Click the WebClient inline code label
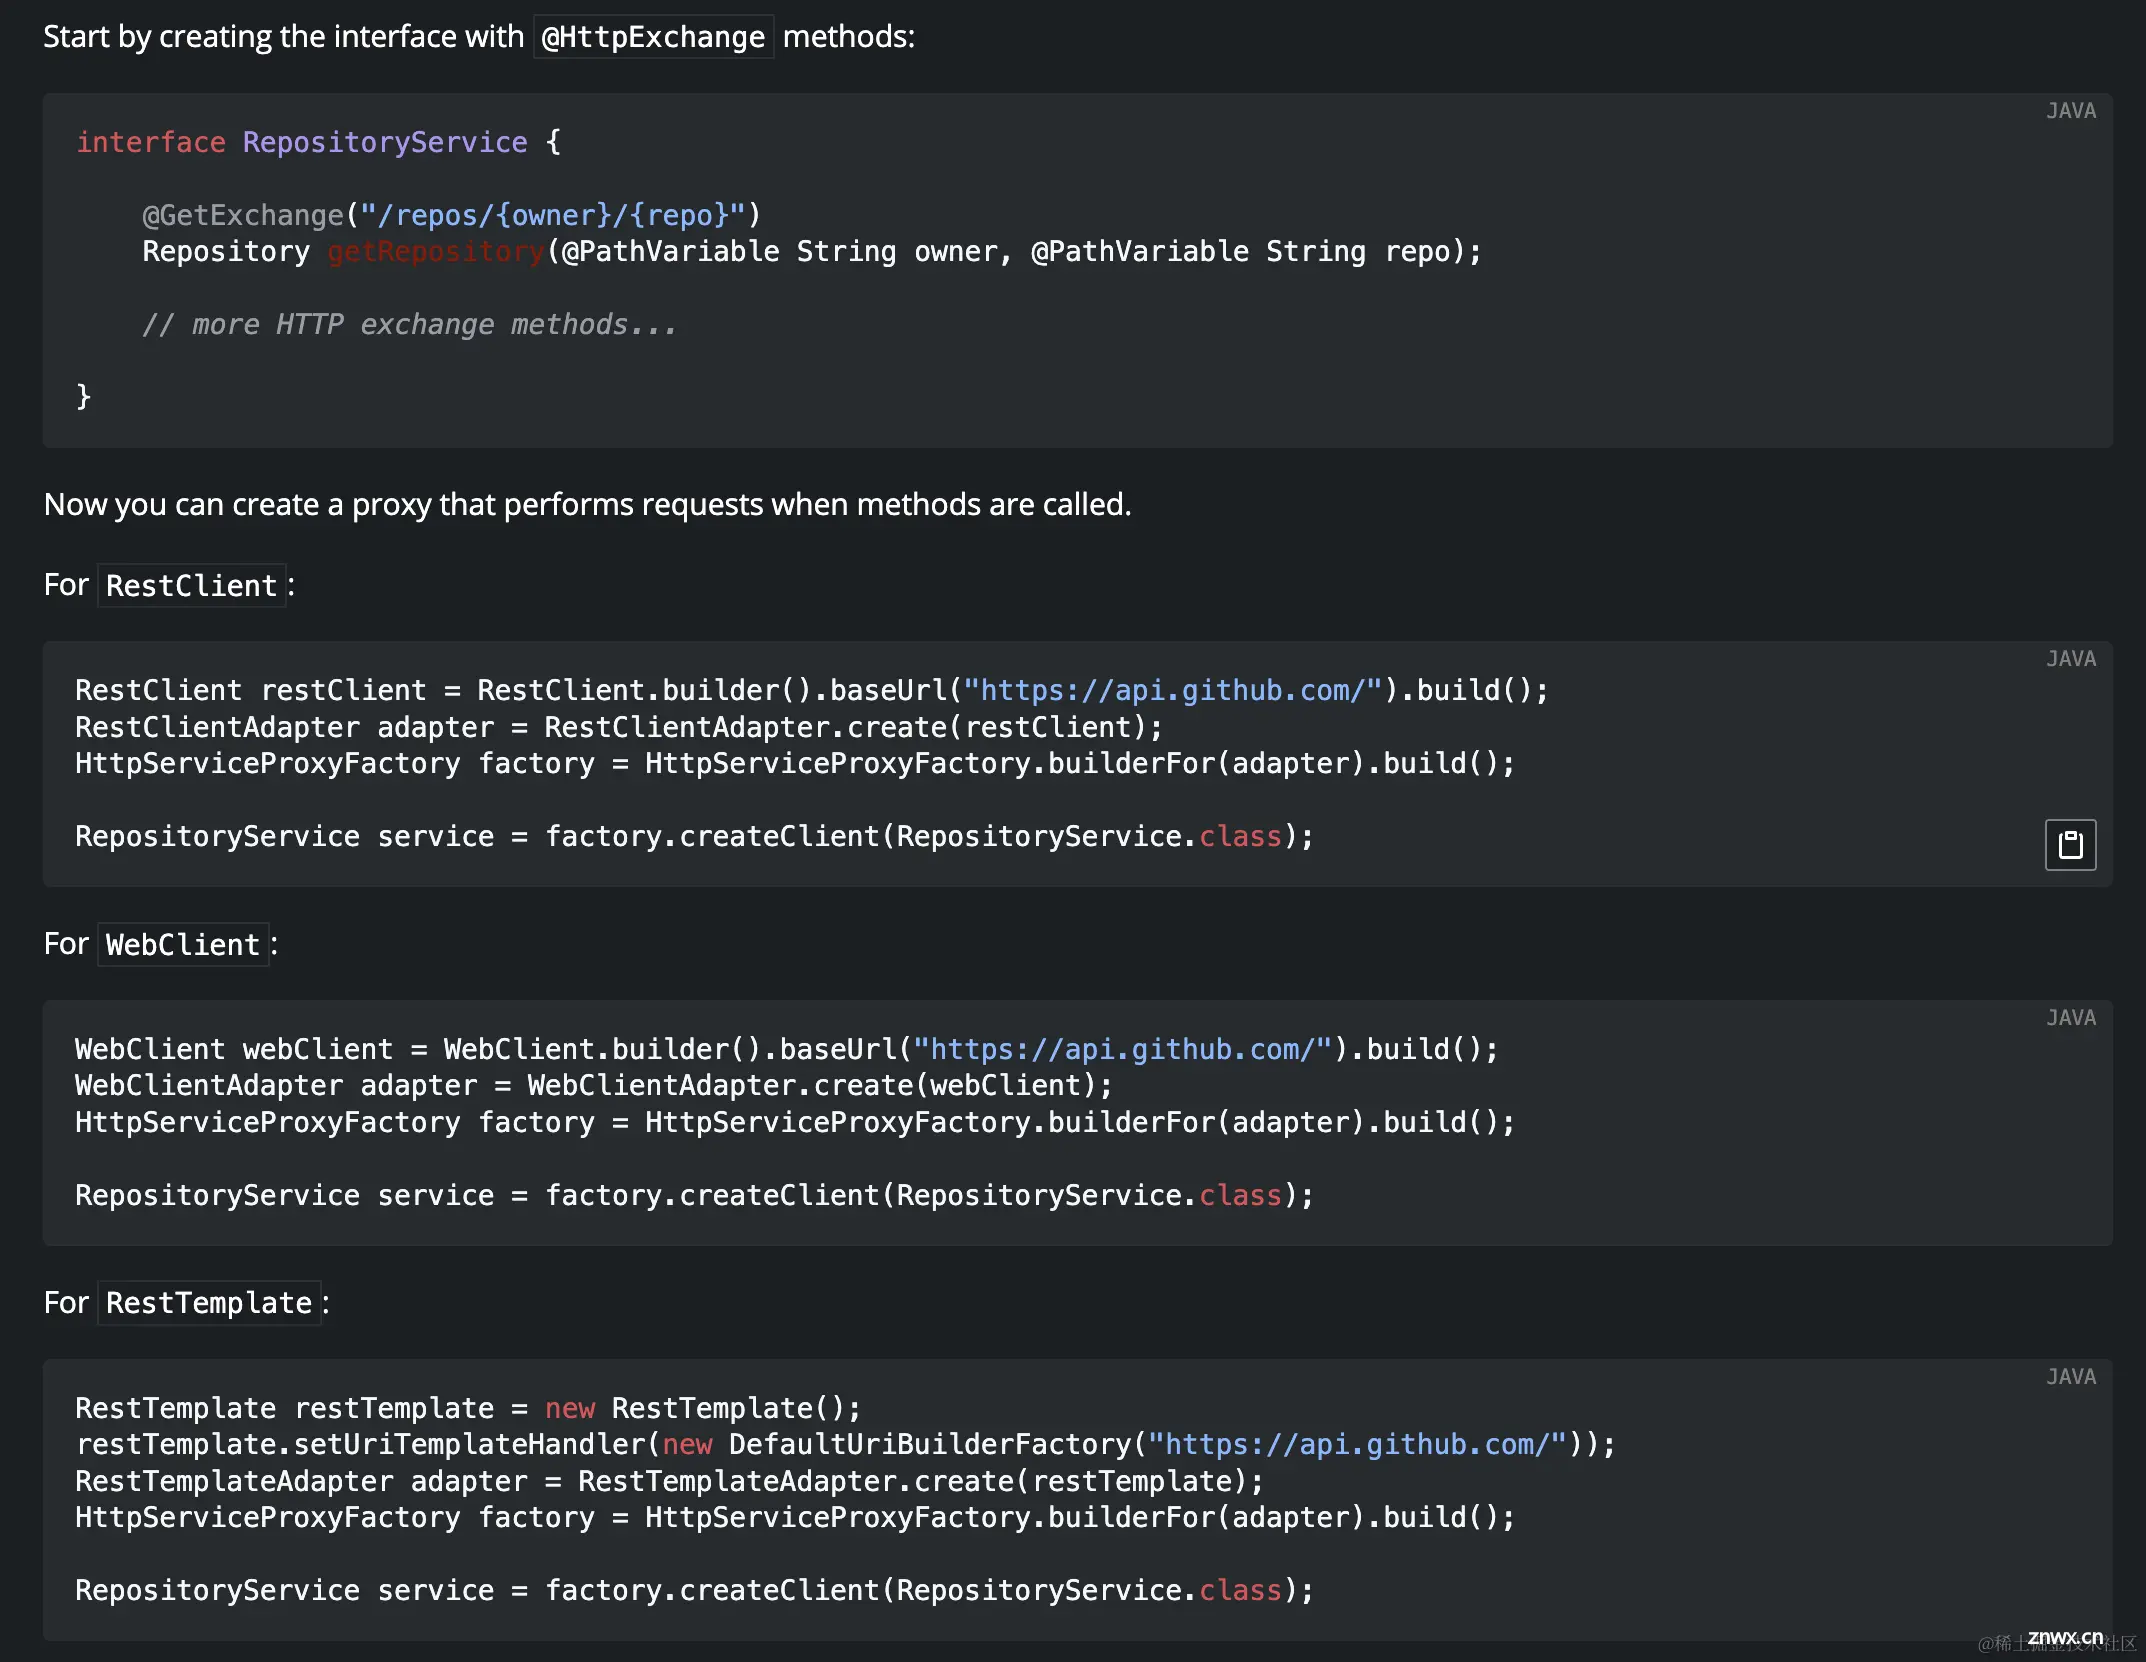The image size is (2146, 1662). point(183,944)
